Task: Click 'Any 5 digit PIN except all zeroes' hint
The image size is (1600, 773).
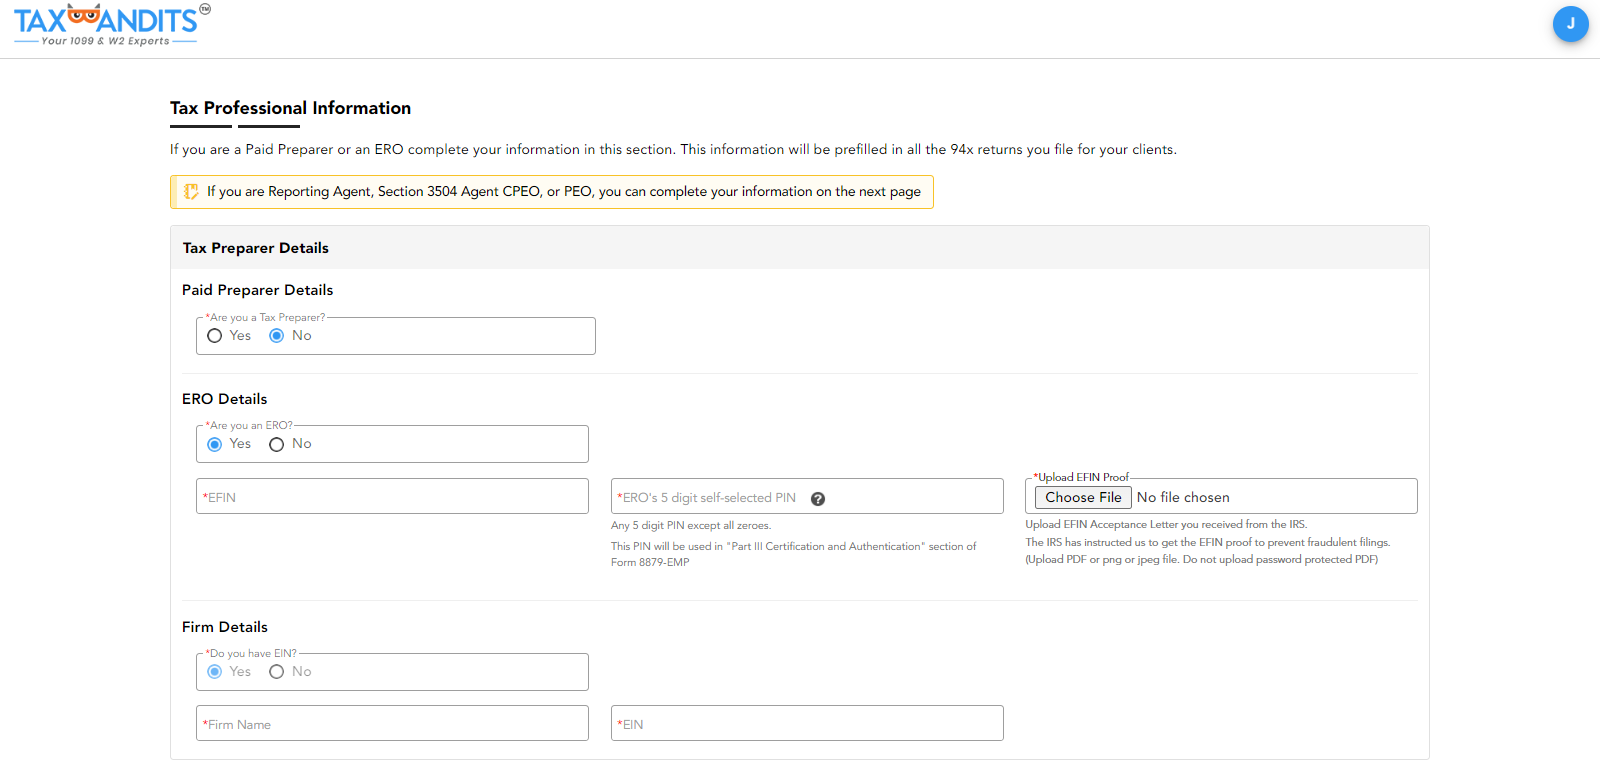Action: (691, 525)
